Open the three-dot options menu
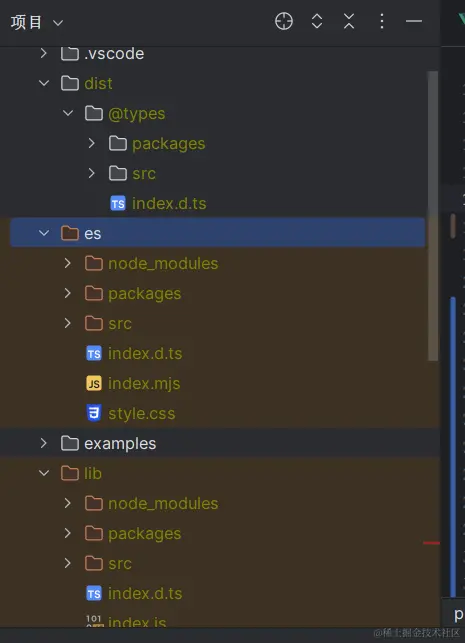This screenshot has width=465, height=643. click(382, 21)
